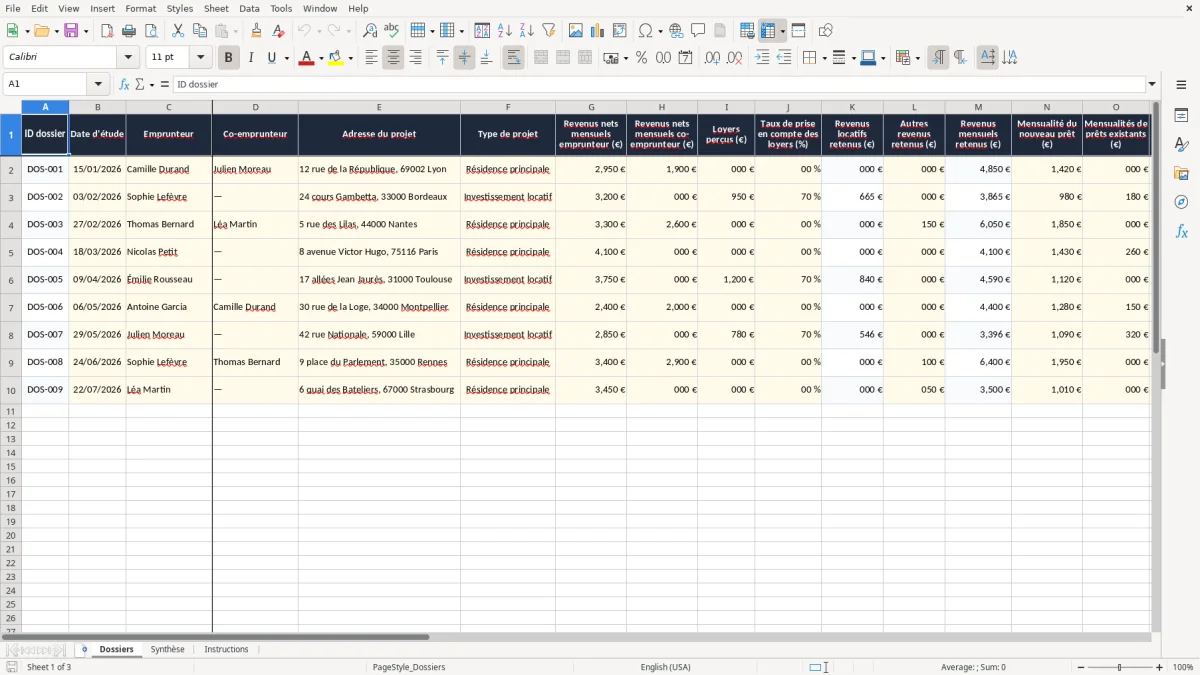Open the Font Name dropdown
Image resolution: width=1200 pixels, height=675 pixels.
coord(128,58)
